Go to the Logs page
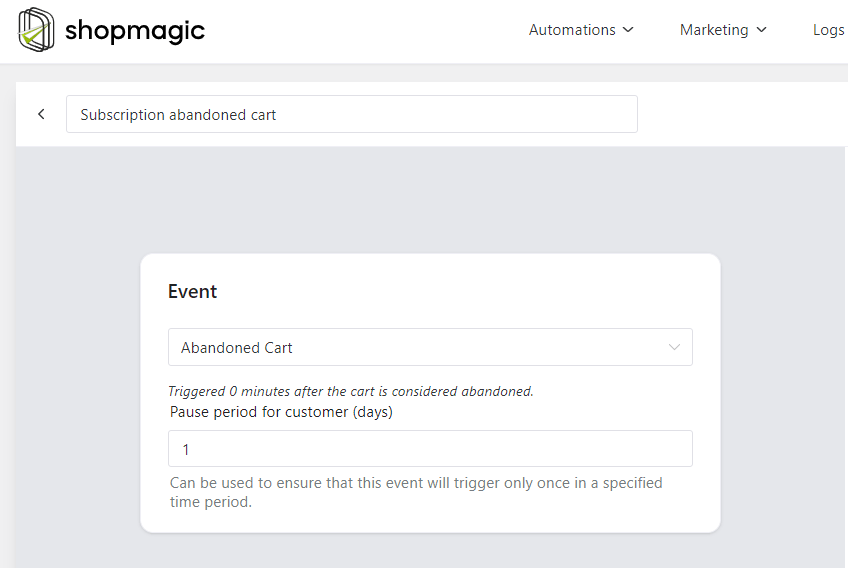This screenshot has width=848, height=568. (x=829, y=30)
